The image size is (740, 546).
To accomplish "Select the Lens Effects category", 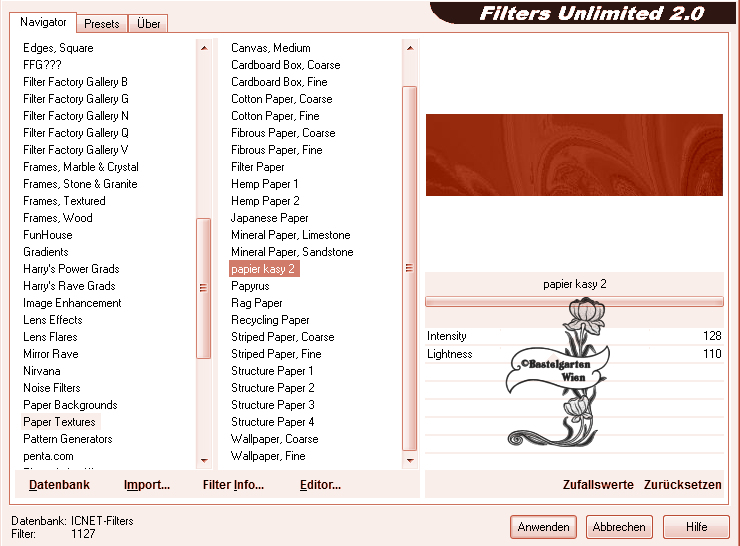I will tap(53, 319).
